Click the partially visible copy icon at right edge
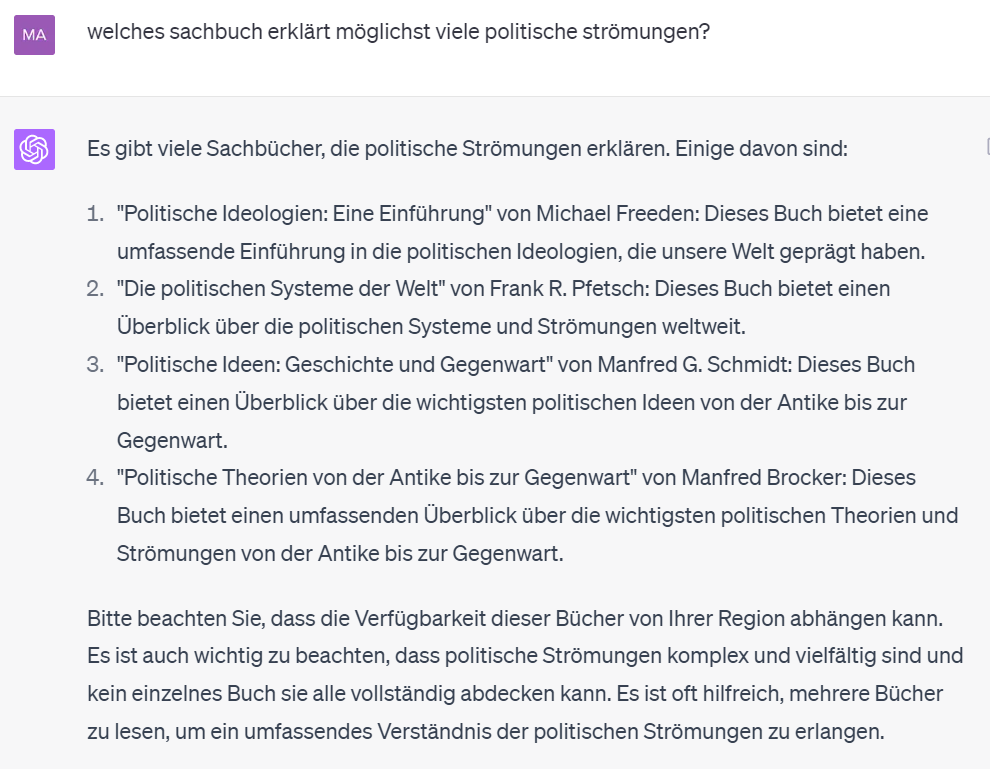The height and width of the screenshot is (769, 990). pos(987,146)
